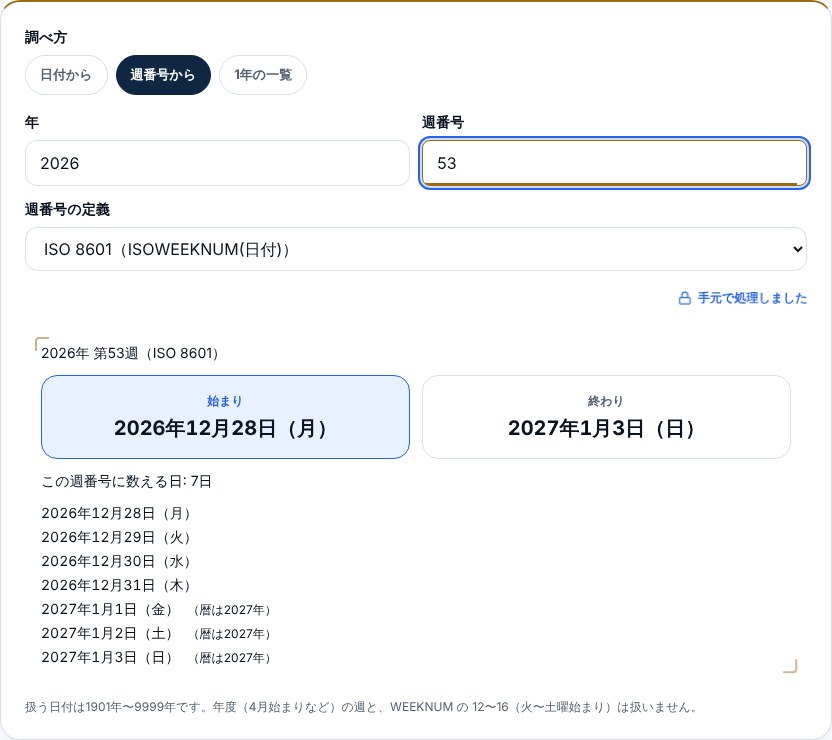
Task: Click the 手元で処理しました text
Action: click(752, 298)
